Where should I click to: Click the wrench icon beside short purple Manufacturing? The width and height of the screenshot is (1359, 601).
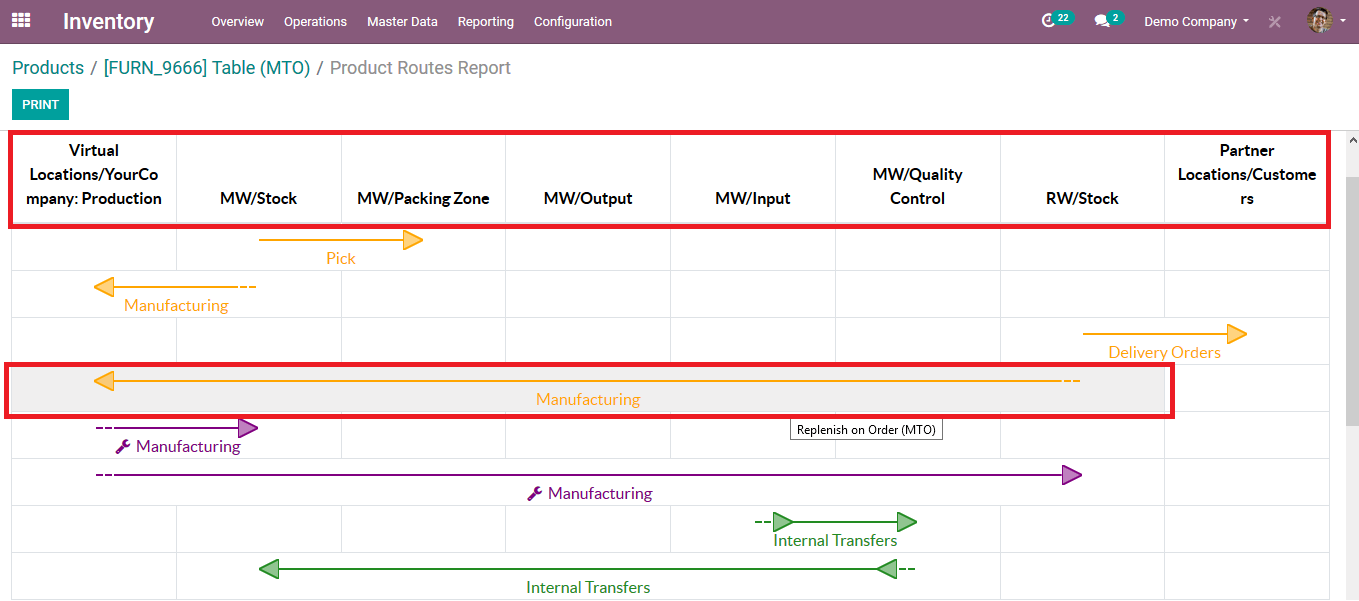123,446
